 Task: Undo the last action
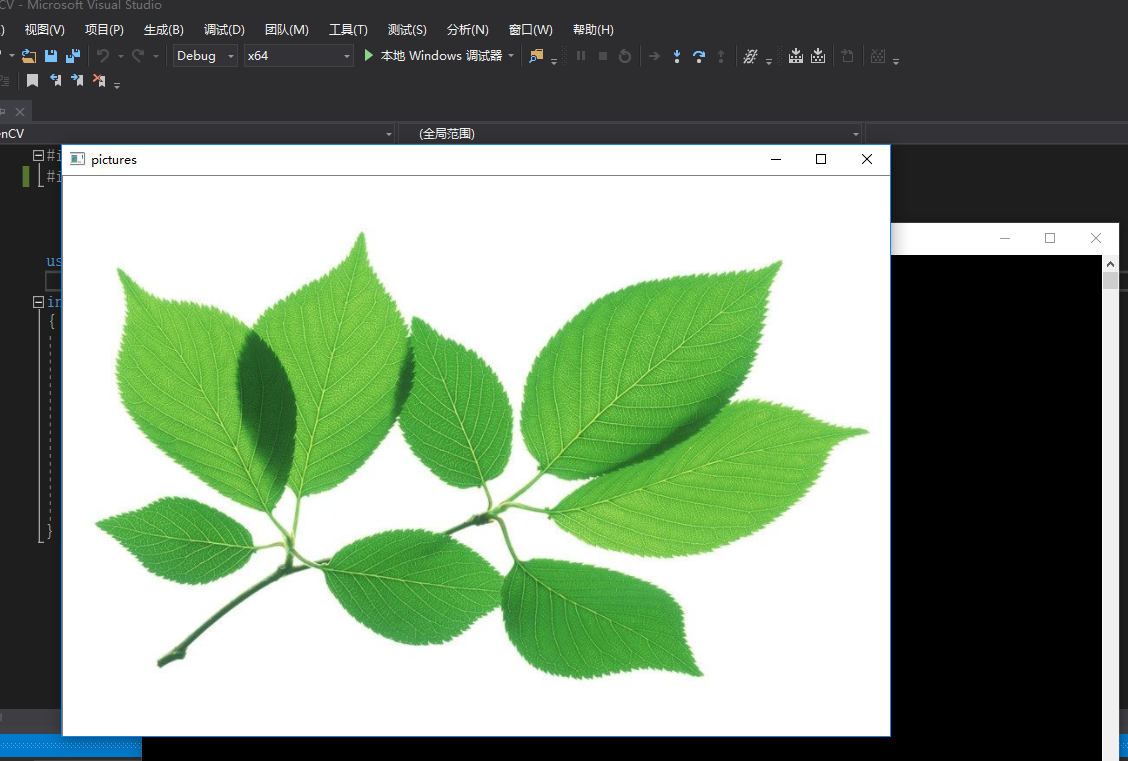(104, 56)
